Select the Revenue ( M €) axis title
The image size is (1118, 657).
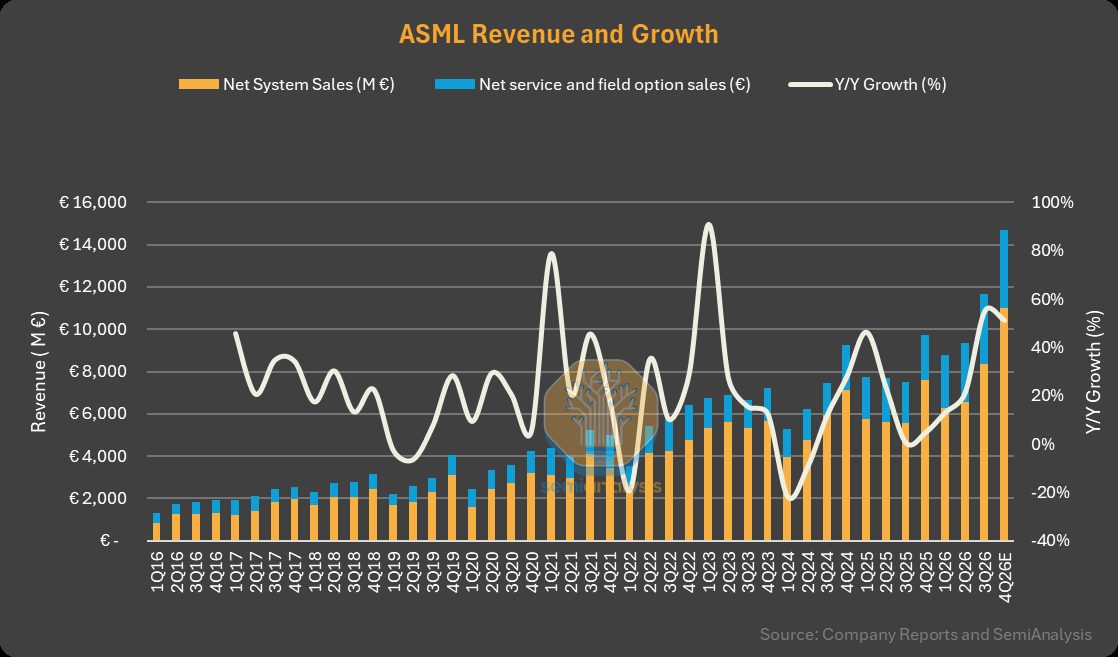(x=38, y=371)
